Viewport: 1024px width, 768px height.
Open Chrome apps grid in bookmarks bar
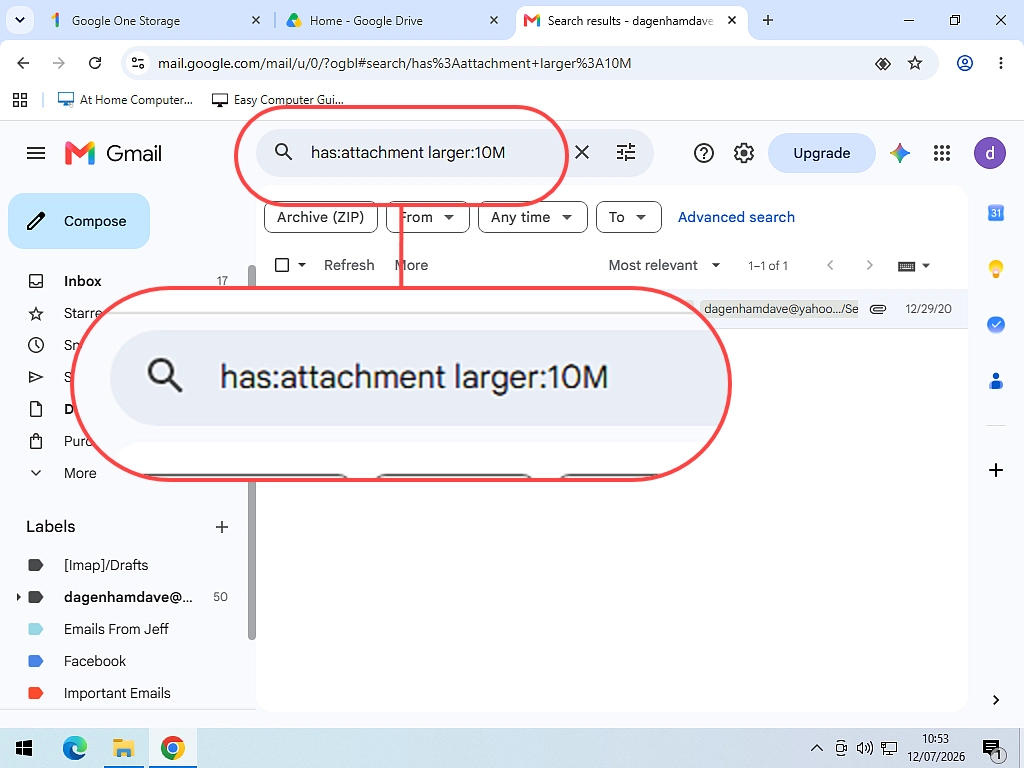[20, 100]
